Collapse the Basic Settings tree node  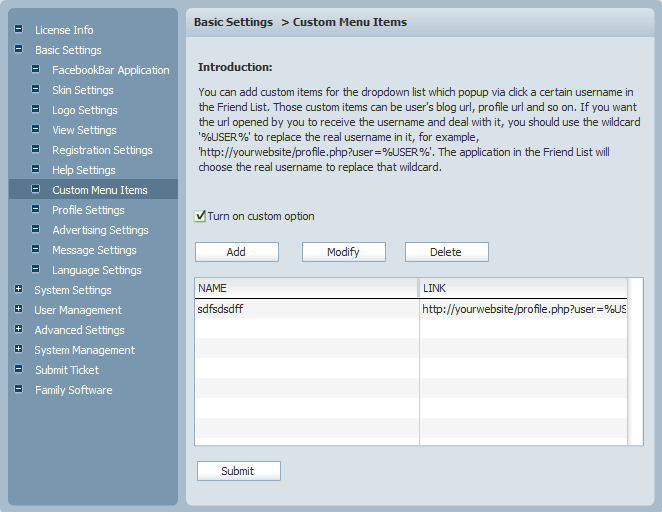[18, 49]
